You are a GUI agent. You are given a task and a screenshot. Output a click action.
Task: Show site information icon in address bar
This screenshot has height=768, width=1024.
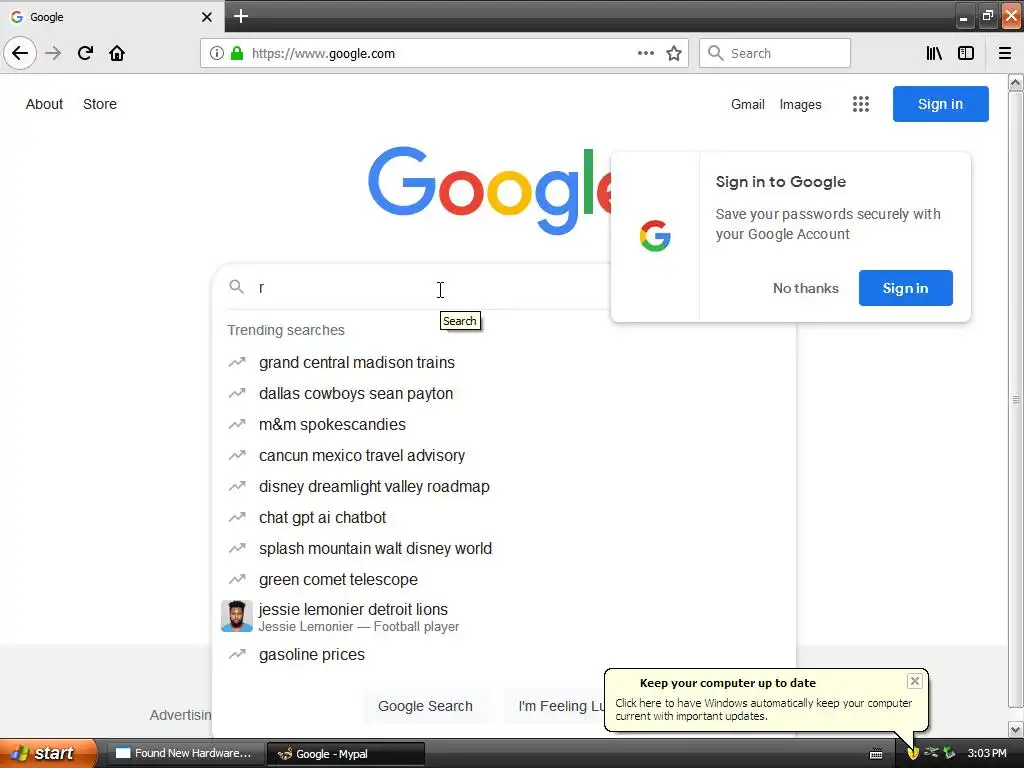(x=217, y=54)
